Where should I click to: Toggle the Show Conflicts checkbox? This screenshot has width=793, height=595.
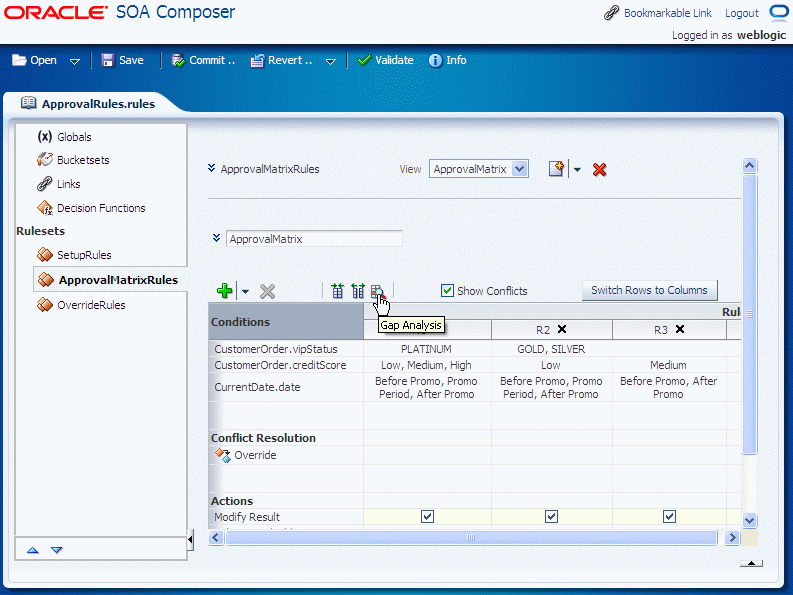pyautogui.click(x=447, y=290)
